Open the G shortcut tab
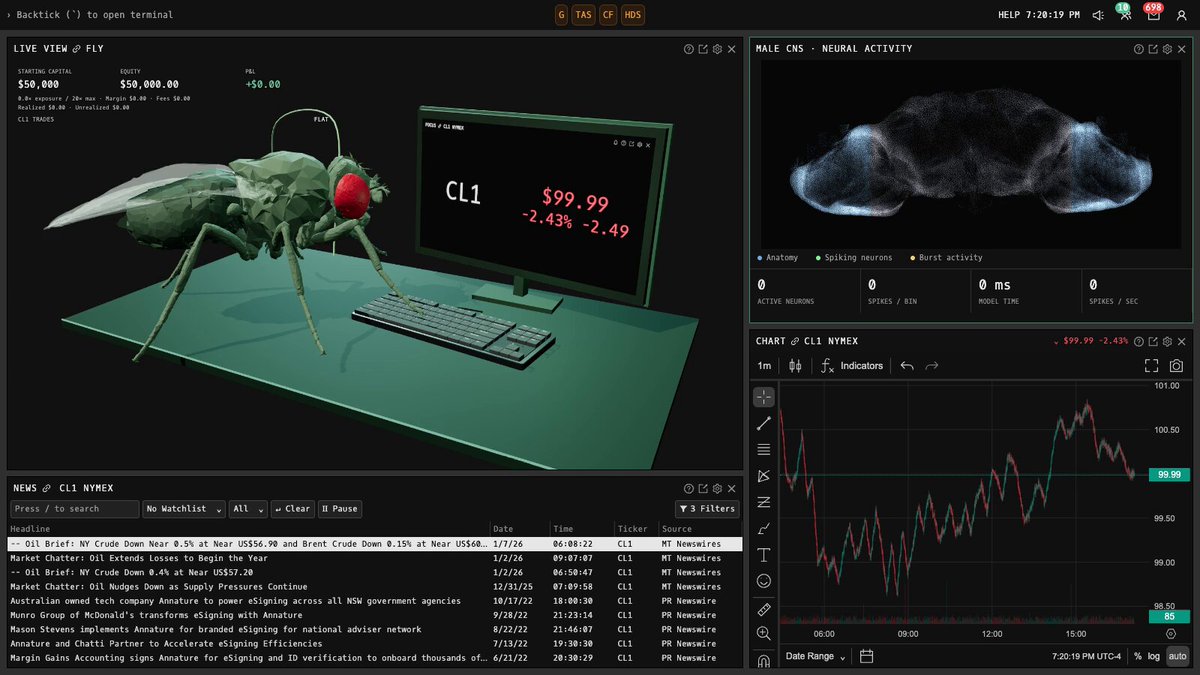1200x675 pixels. 561,15
